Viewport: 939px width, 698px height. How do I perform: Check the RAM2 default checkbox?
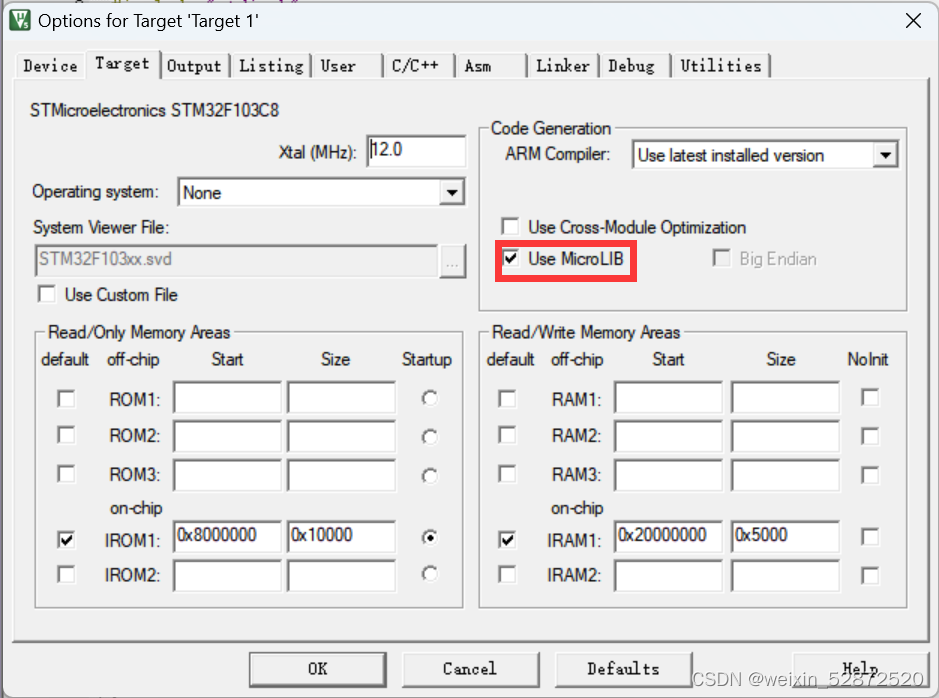(x=507, y=435)
